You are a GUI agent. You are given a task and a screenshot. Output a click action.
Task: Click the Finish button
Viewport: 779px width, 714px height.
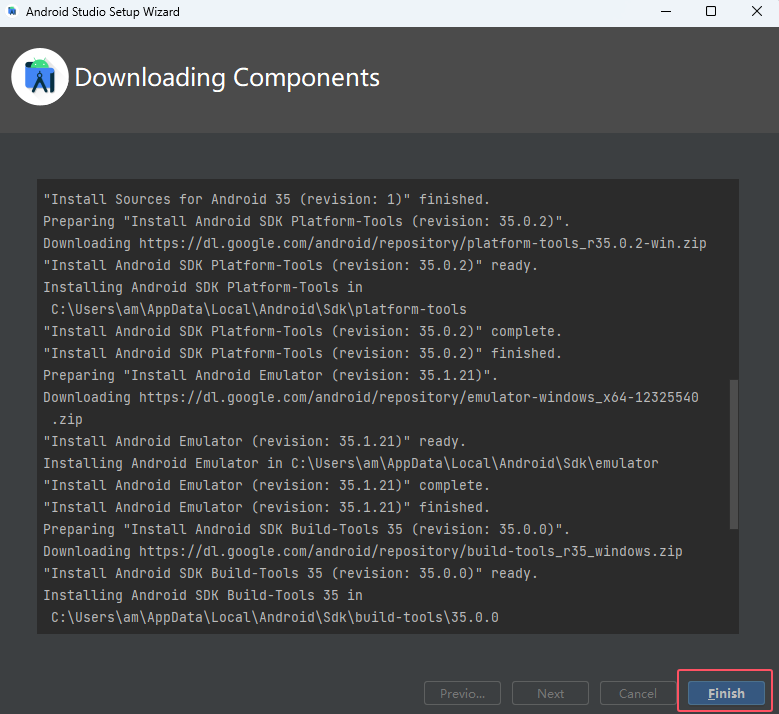point(726,693)
